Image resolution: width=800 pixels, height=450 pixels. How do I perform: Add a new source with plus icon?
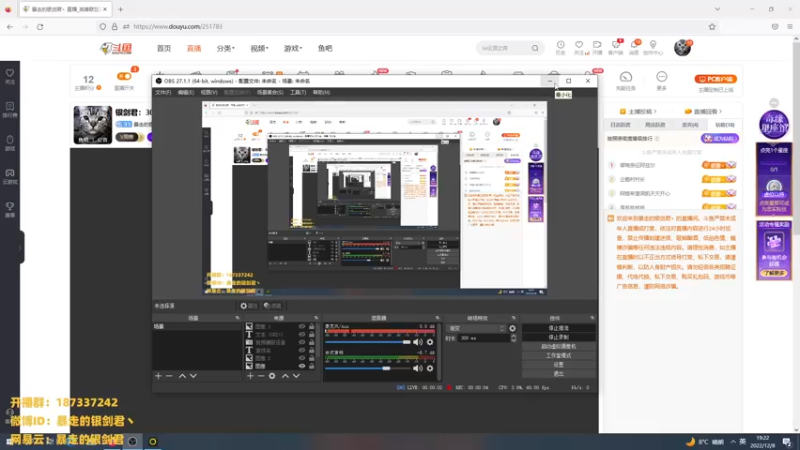point(250,376)
